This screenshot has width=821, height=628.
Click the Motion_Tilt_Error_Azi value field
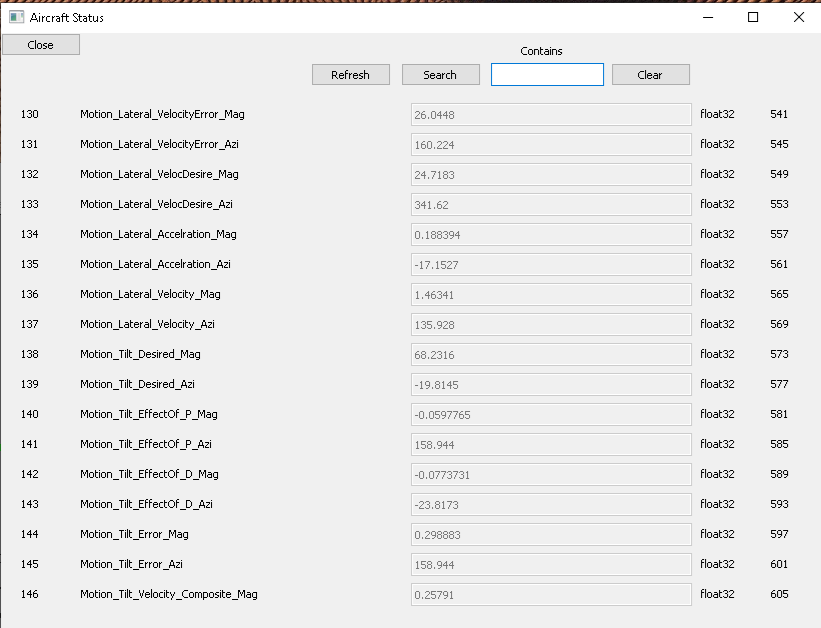coord(551,565)
